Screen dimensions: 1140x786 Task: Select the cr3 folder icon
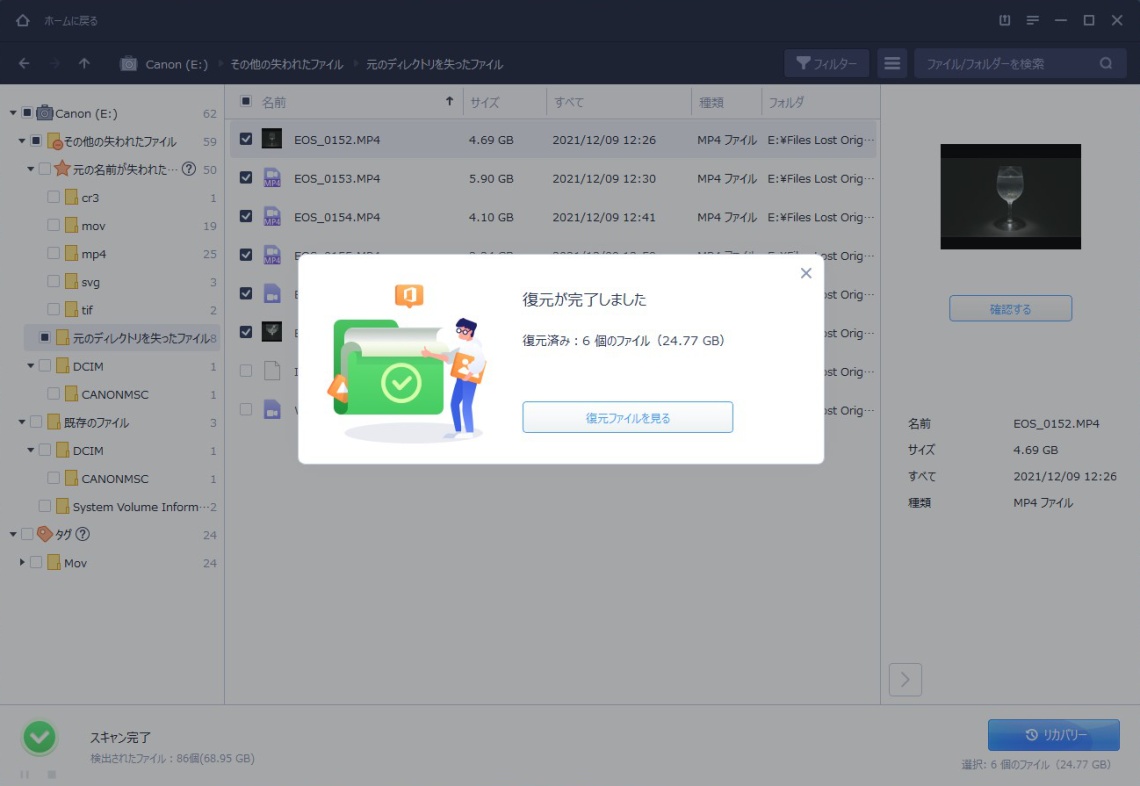pos(71,197)
